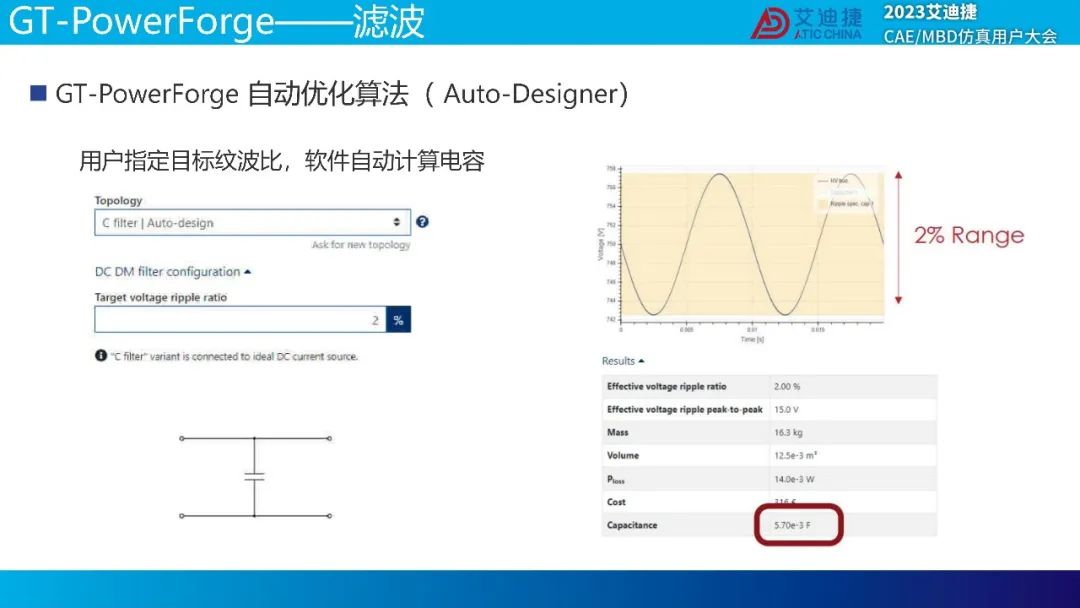Click the C filter circuit schematic diagram

[x=255, y=476]
